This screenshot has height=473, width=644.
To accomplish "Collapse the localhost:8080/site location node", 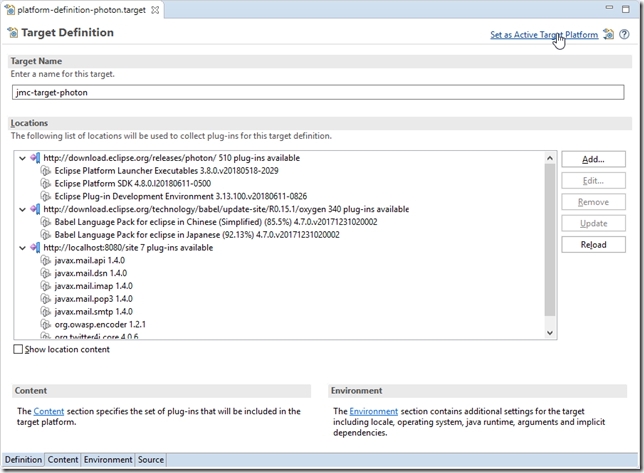I will [x=23, y=248].
